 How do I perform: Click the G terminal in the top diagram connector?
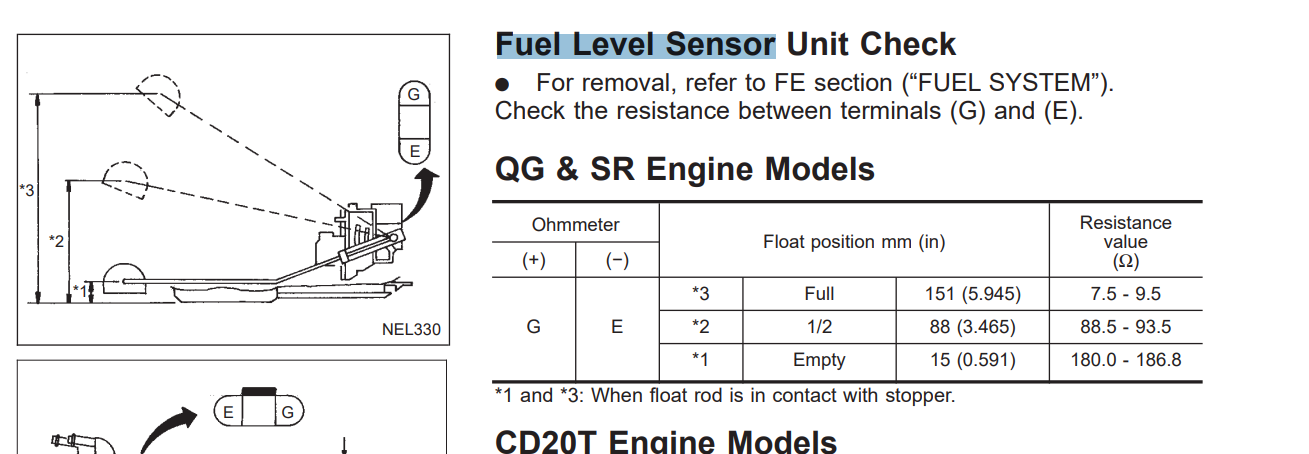coord(414,95)
